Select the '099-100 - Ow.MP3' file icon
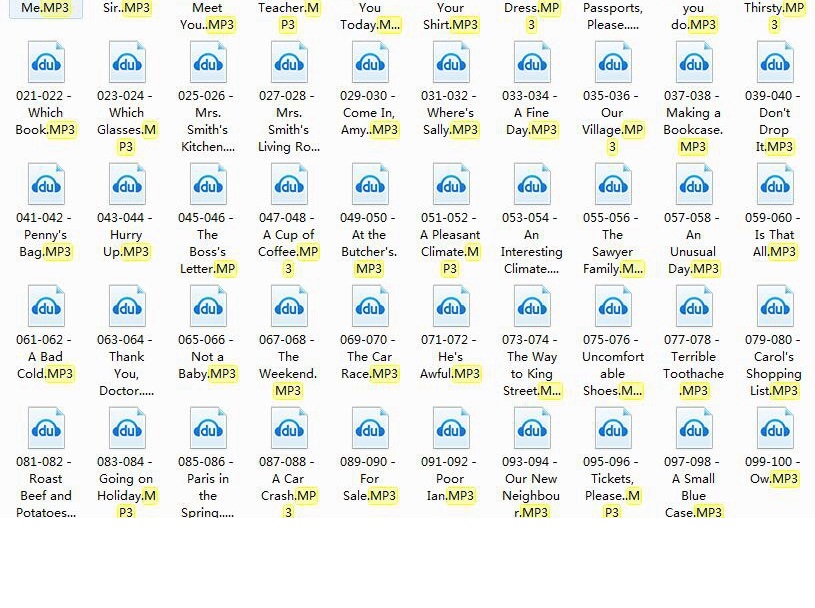 [775, 429]
